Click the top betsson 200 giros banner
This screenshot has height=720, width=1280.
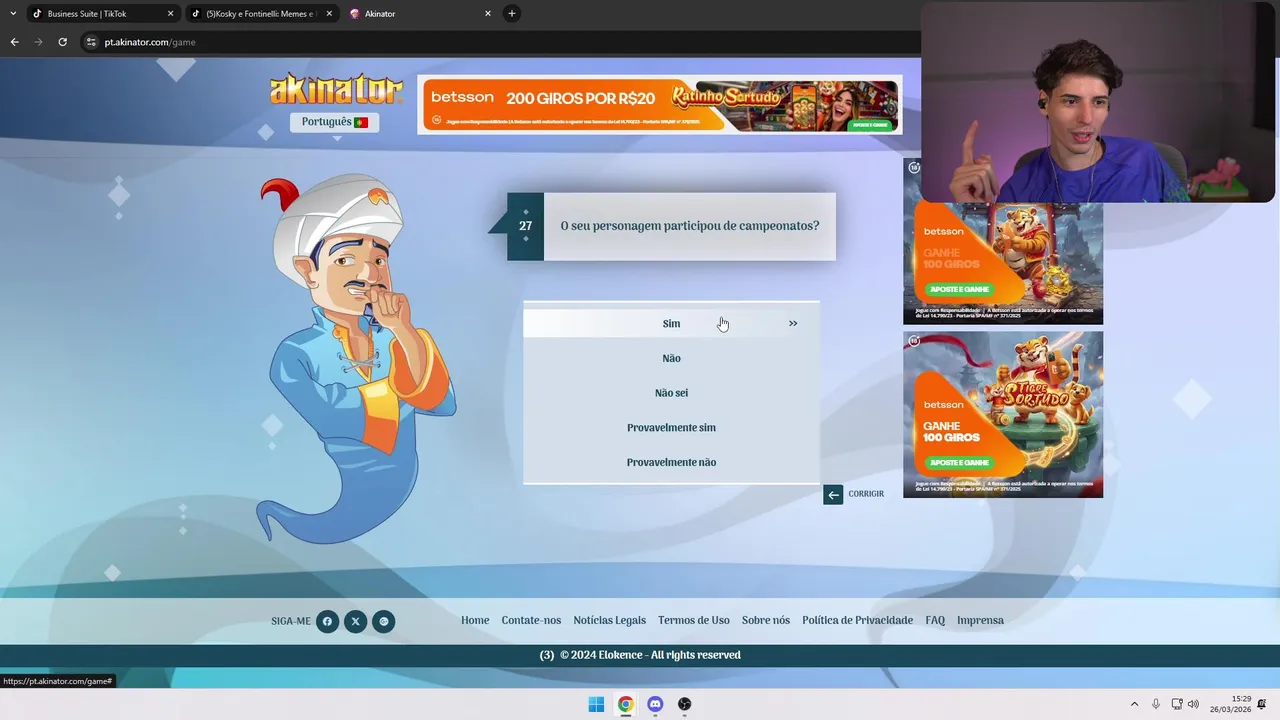(x=660, y=104)
